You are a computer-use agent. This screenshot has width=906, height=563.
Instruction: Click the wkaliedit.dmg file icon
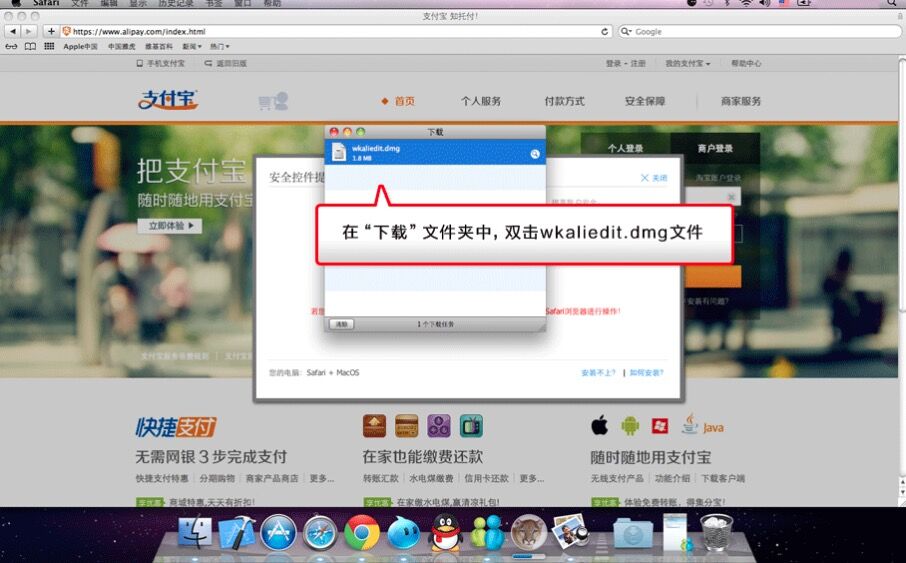click(339, 152)
